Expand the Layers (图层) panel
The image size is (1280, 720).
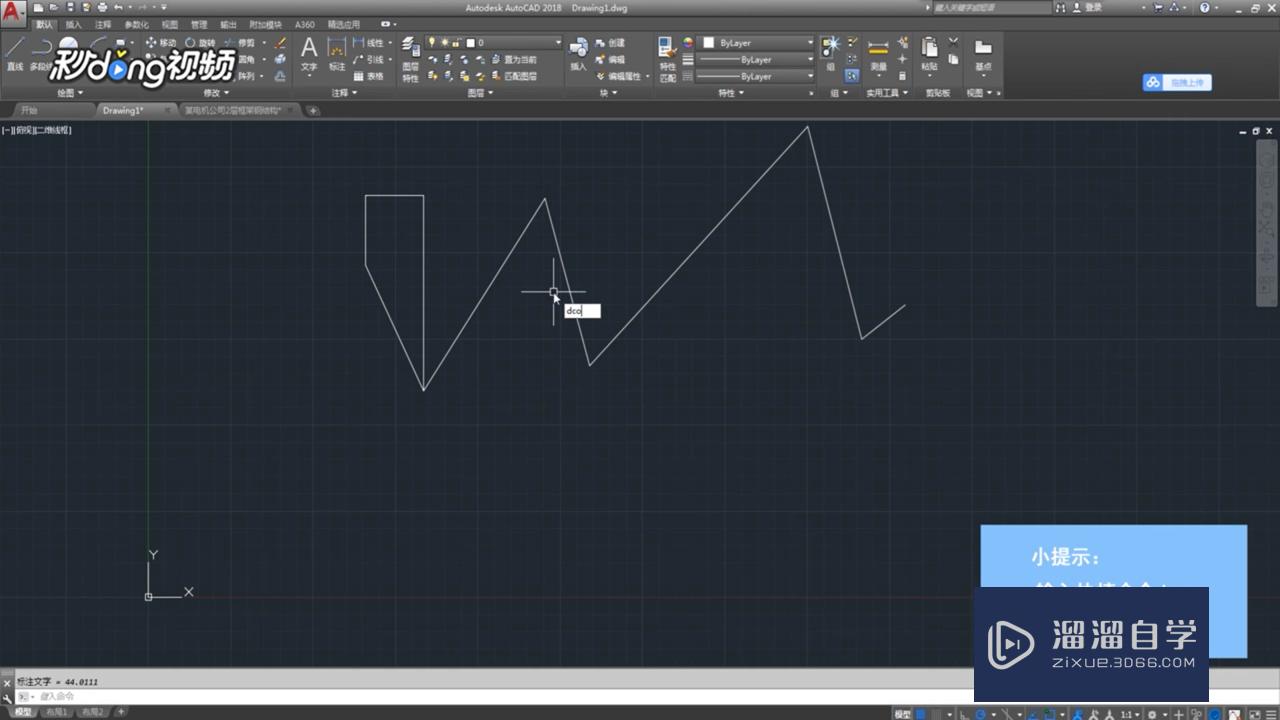[x=480, y=93]
